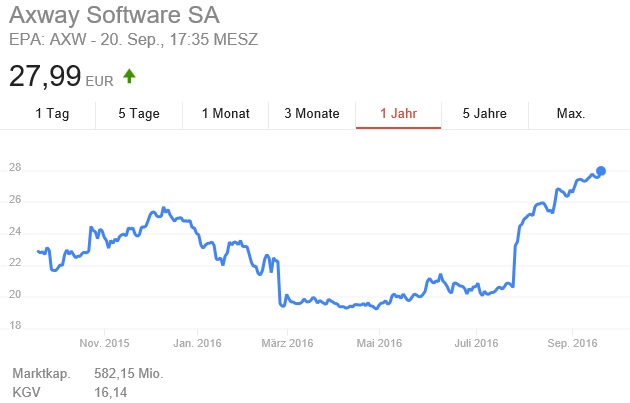This screenshot has height=403, width=630.
Task: Click the EUR currency label
Action: pos(100,79)
